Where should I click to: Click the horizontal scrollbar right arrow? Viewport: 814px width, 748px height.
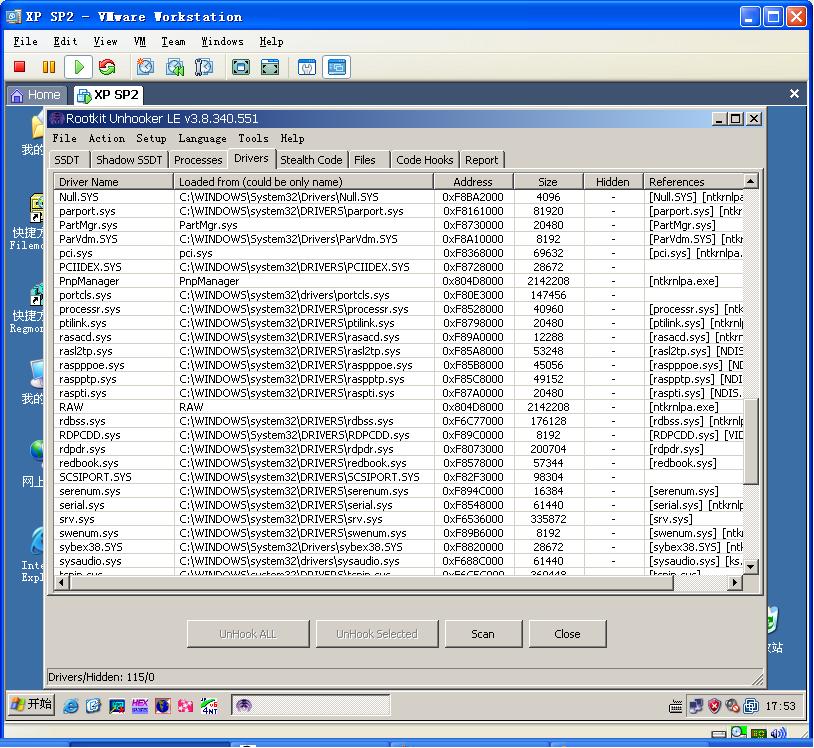(x=734, y=583)
